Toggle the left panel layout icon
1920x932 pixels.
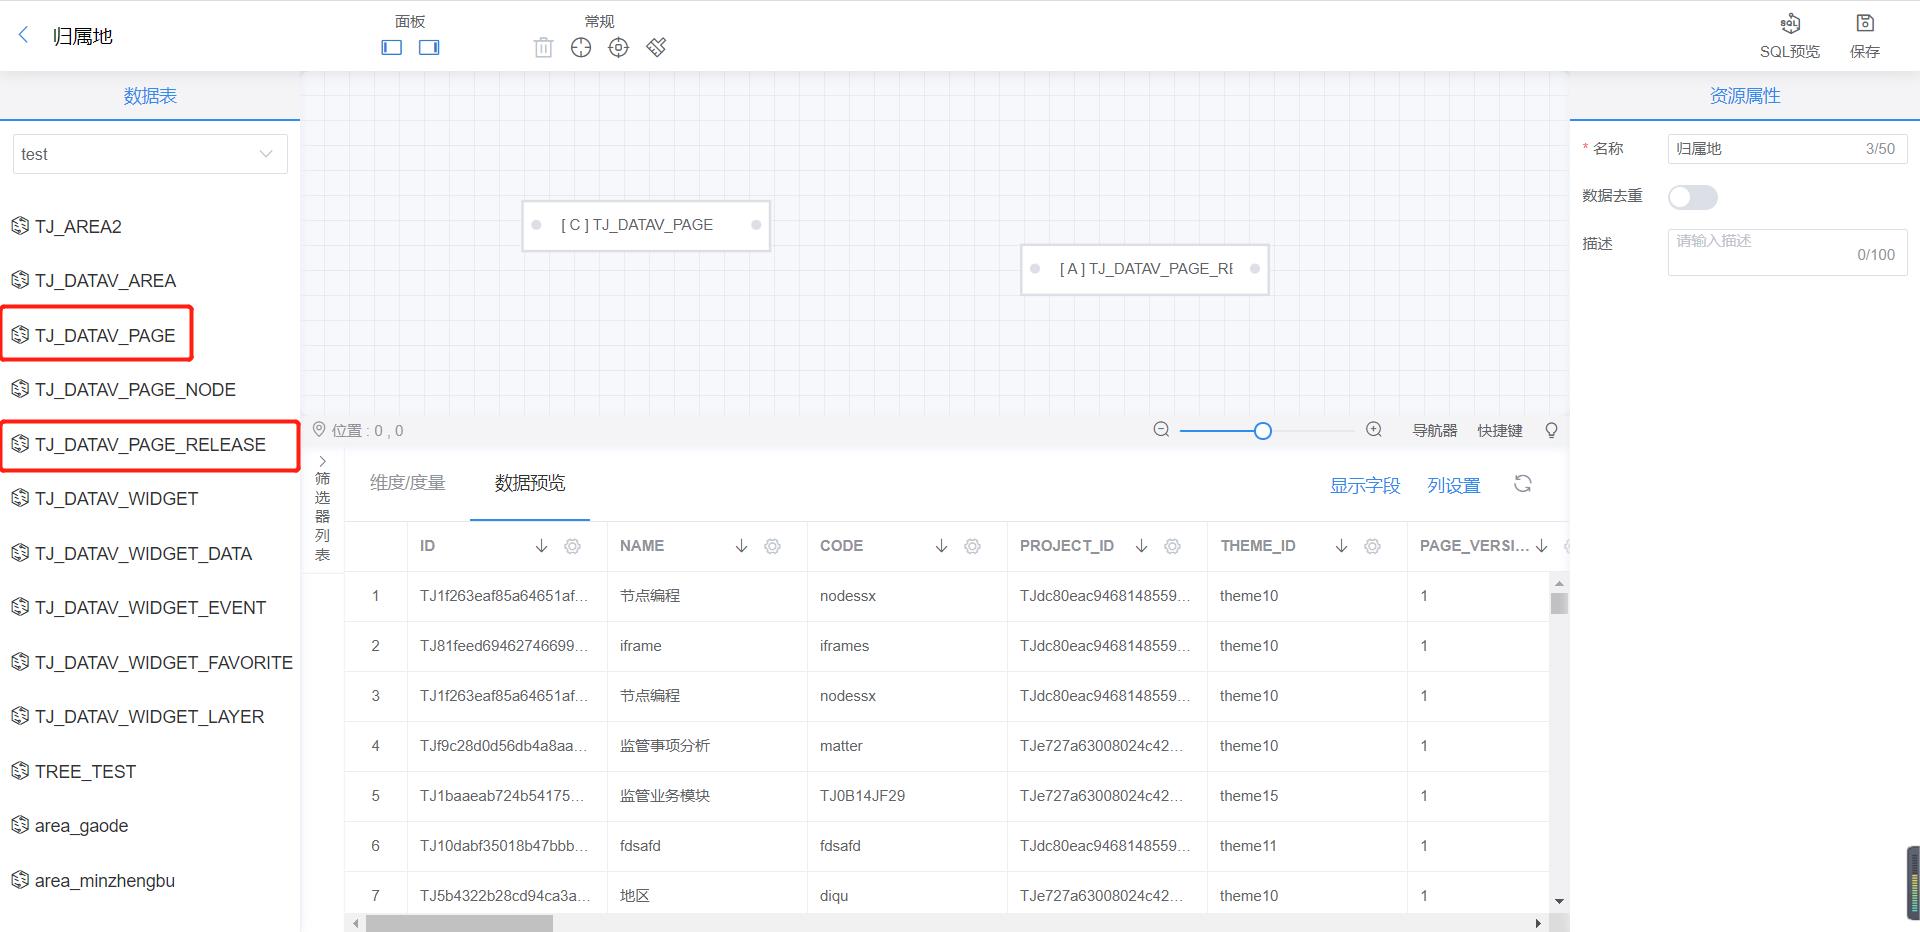click(392, 47)
